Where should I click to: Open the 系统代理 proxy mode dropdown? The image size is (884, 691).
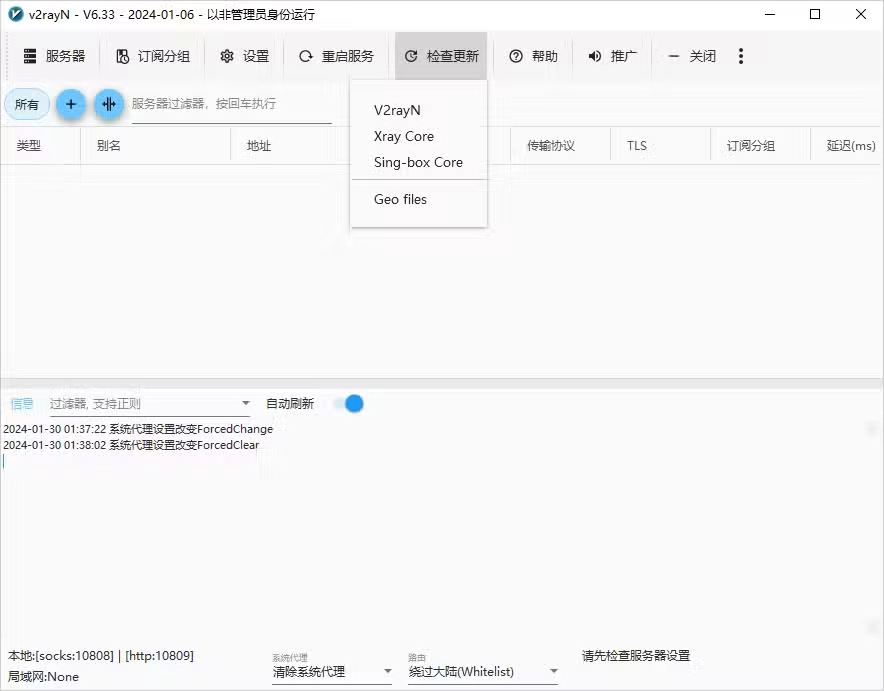click(330, 672)
